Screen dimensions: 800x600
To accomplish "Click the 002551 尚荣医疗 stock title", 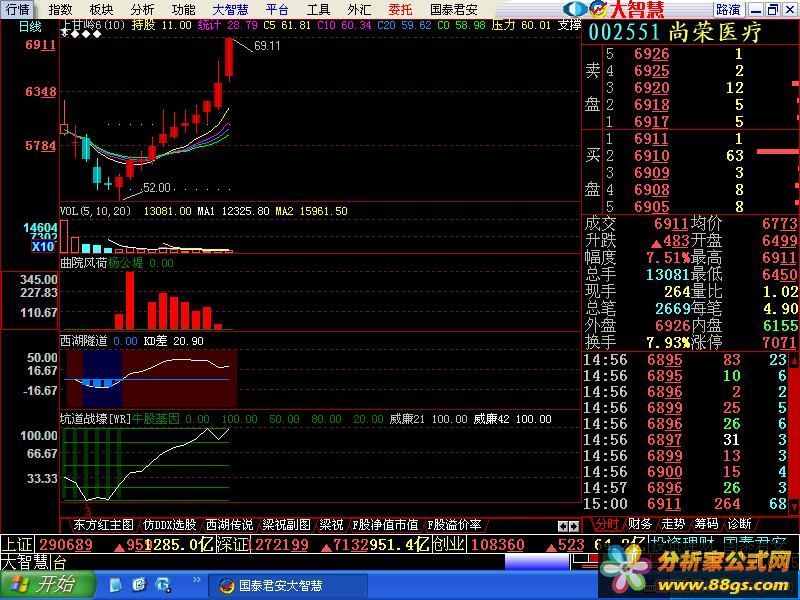I will tap(674, 32).
